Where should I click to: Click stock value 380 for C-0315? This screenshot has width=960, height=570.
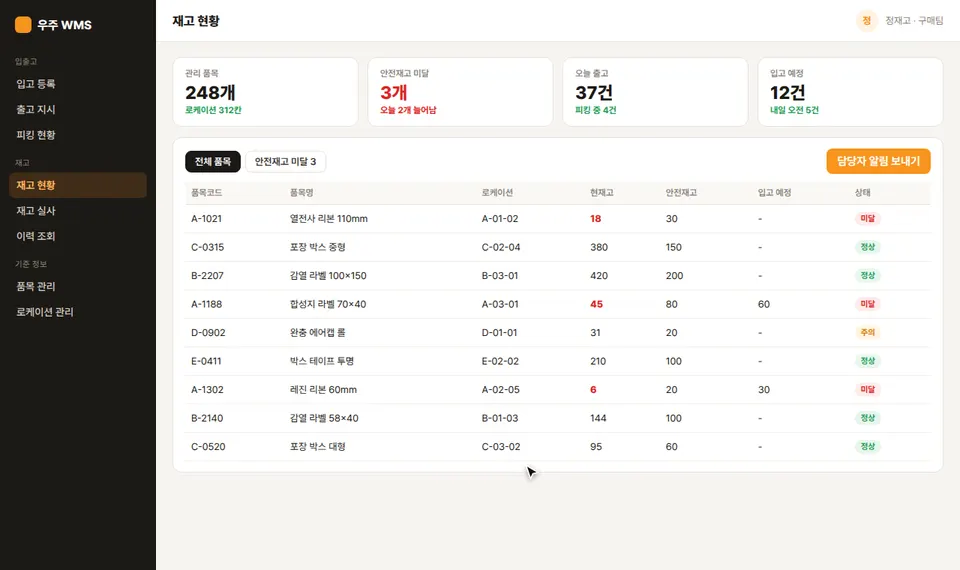[599, 247]
